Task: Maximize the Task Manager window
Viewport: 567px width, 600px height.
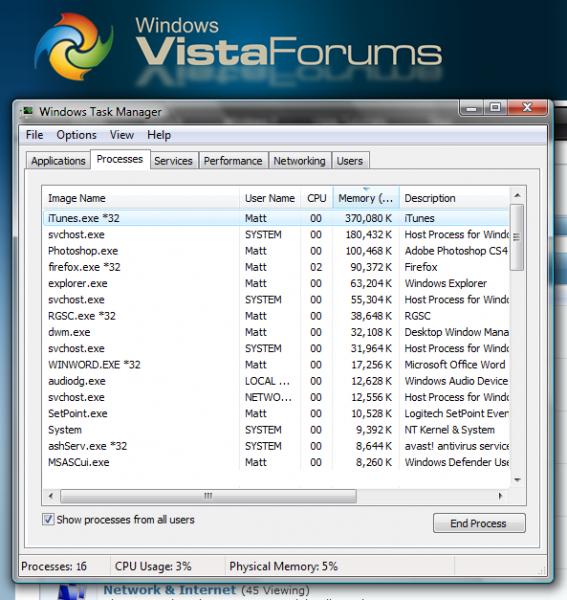Action: click(495, 108)
